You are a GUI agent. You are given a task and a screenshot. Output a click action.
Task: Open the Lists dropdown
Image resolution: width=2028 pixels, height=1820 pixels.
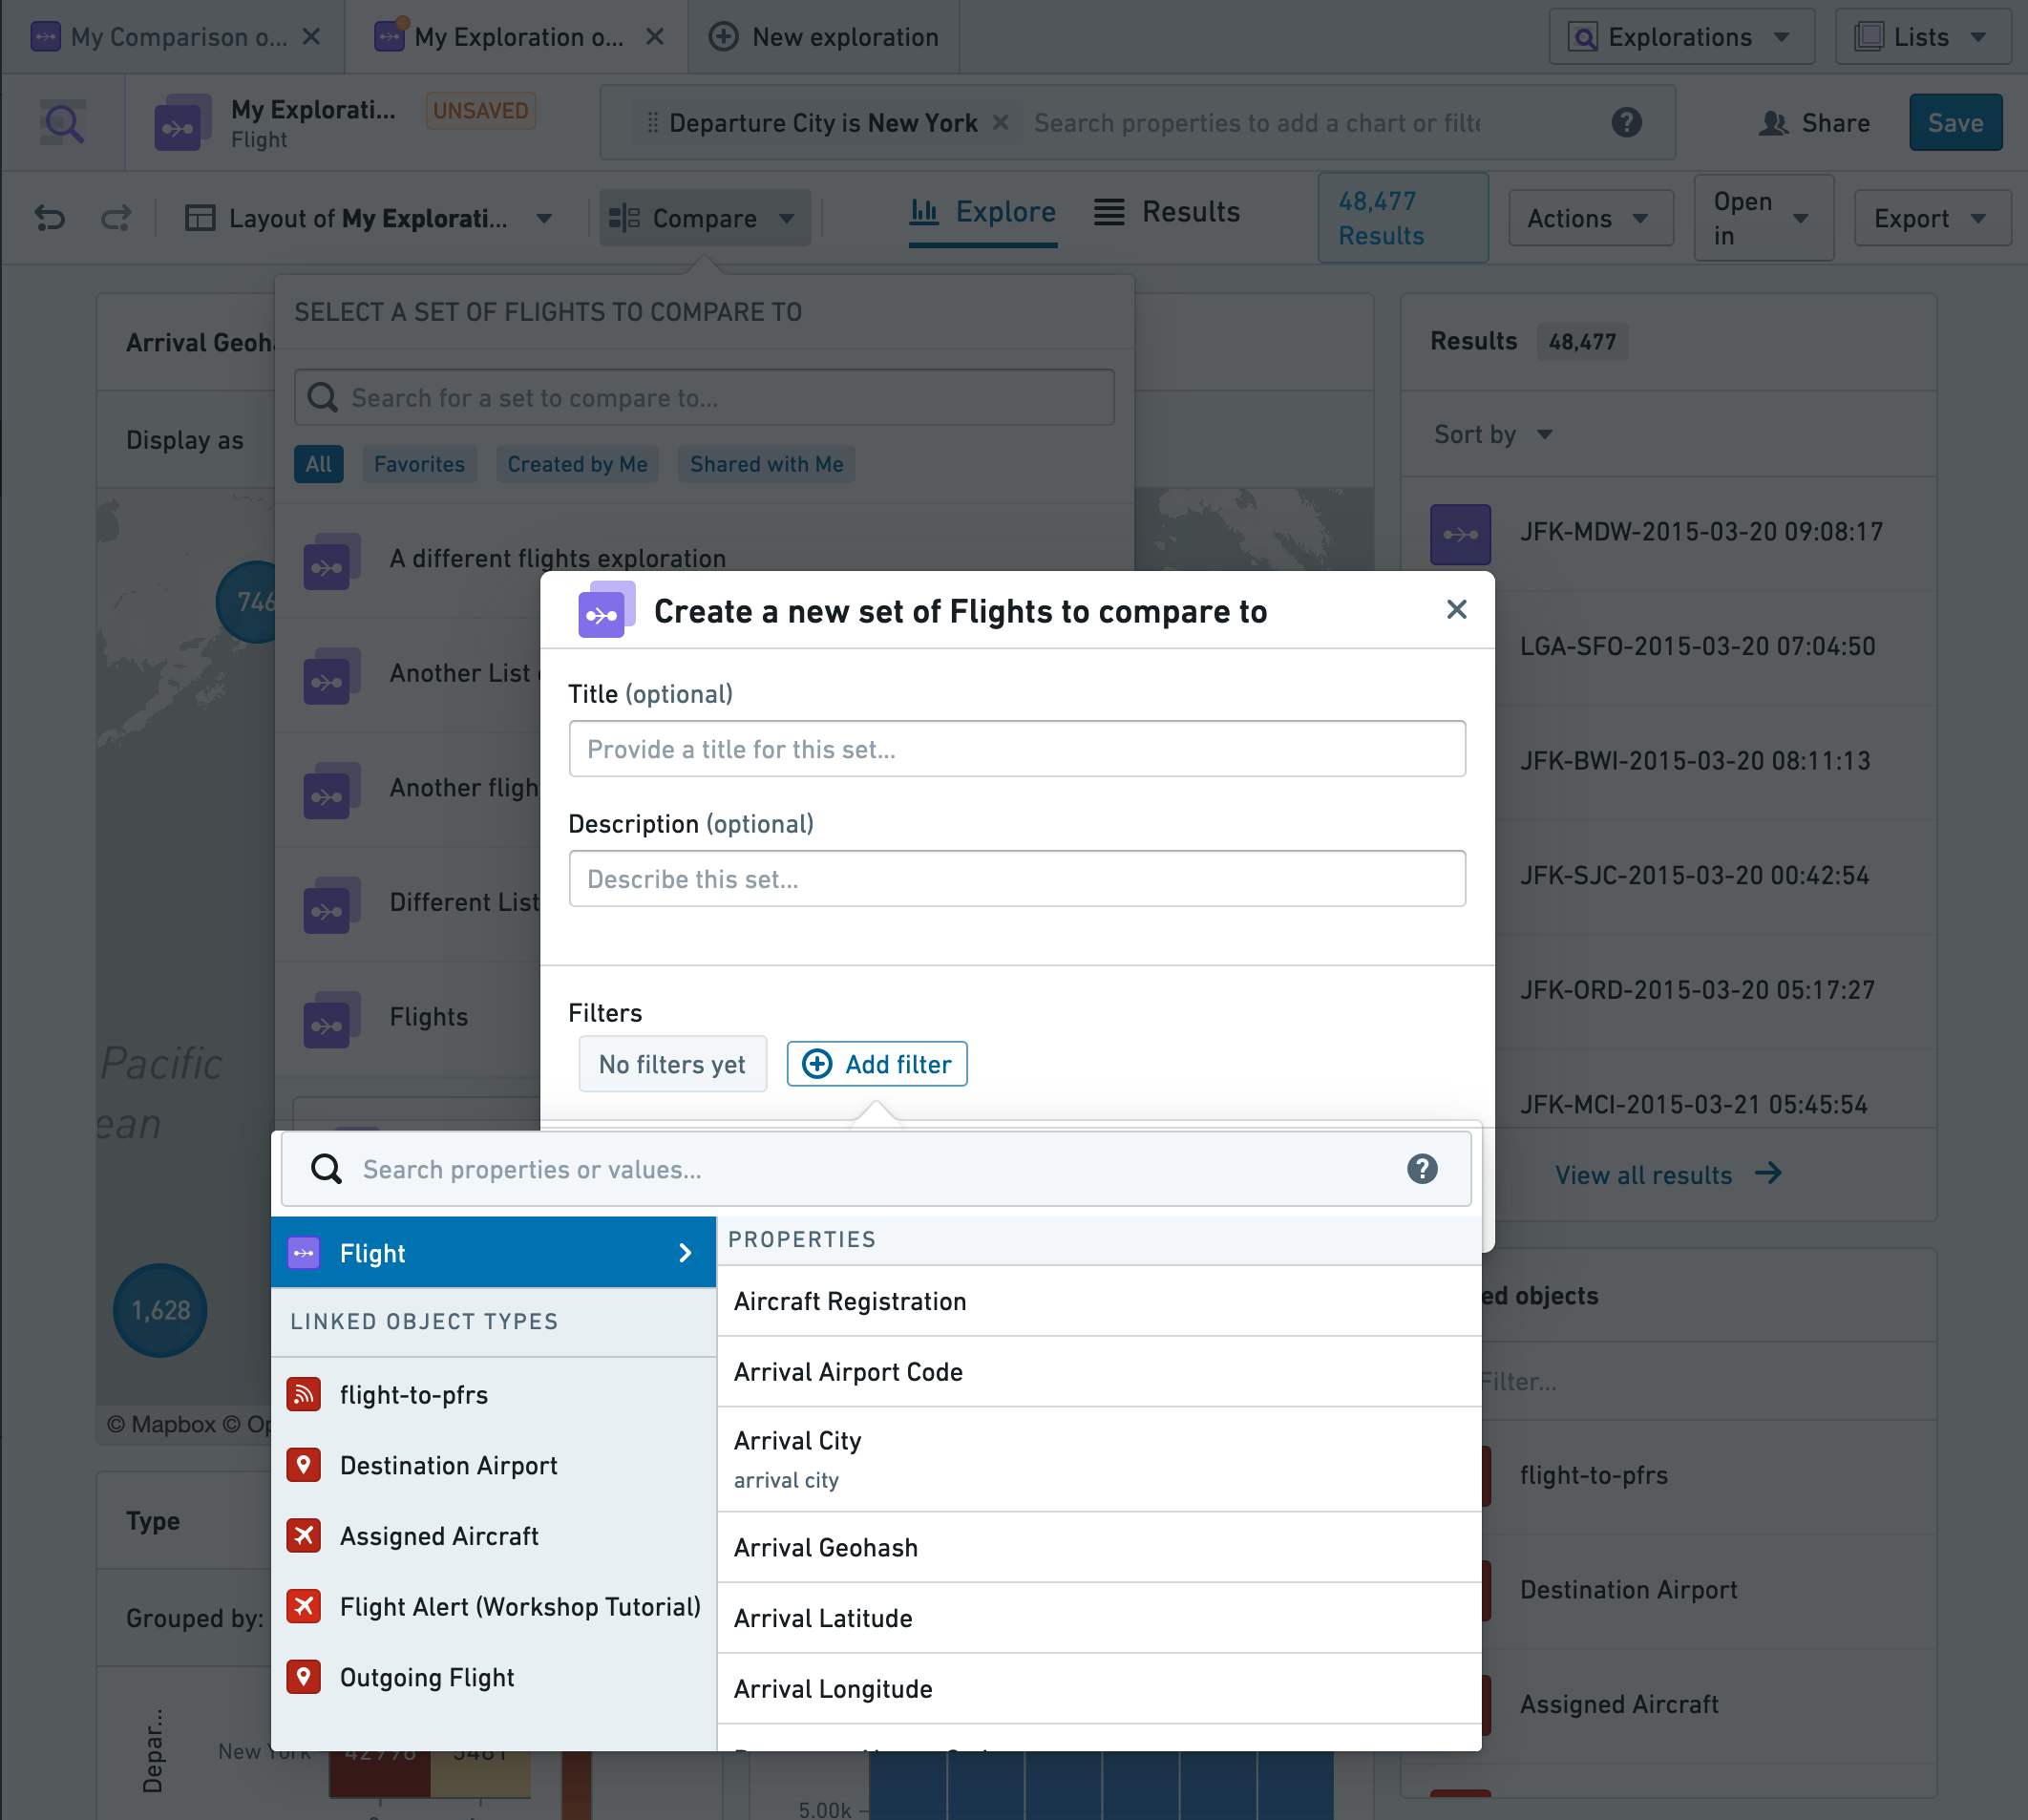coord(1922,37)
